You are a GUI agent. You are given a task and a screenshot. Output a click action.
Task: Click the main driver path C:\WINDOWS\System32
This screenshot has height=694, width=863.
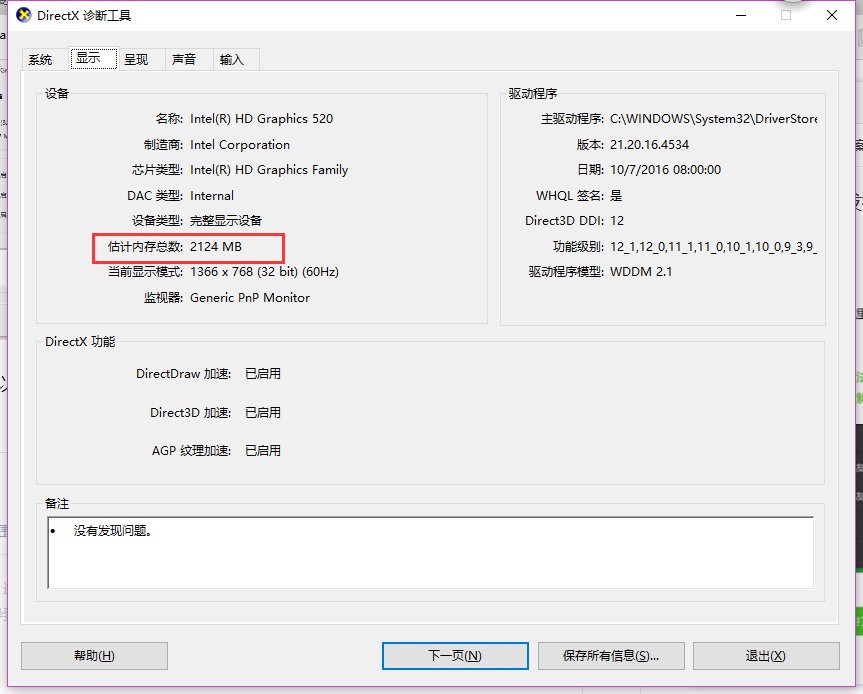(713, 119)
